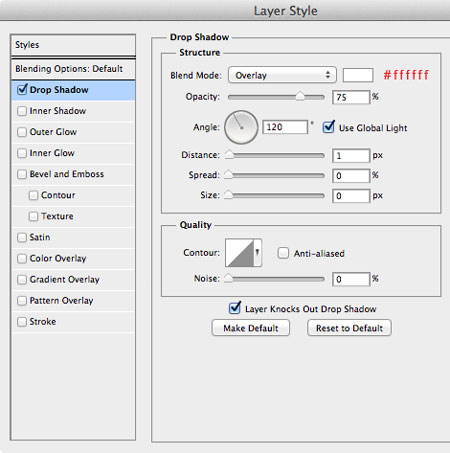This screenshot has height=453, width=450.
Task: Click the Size value field
Action: [351, 196]
